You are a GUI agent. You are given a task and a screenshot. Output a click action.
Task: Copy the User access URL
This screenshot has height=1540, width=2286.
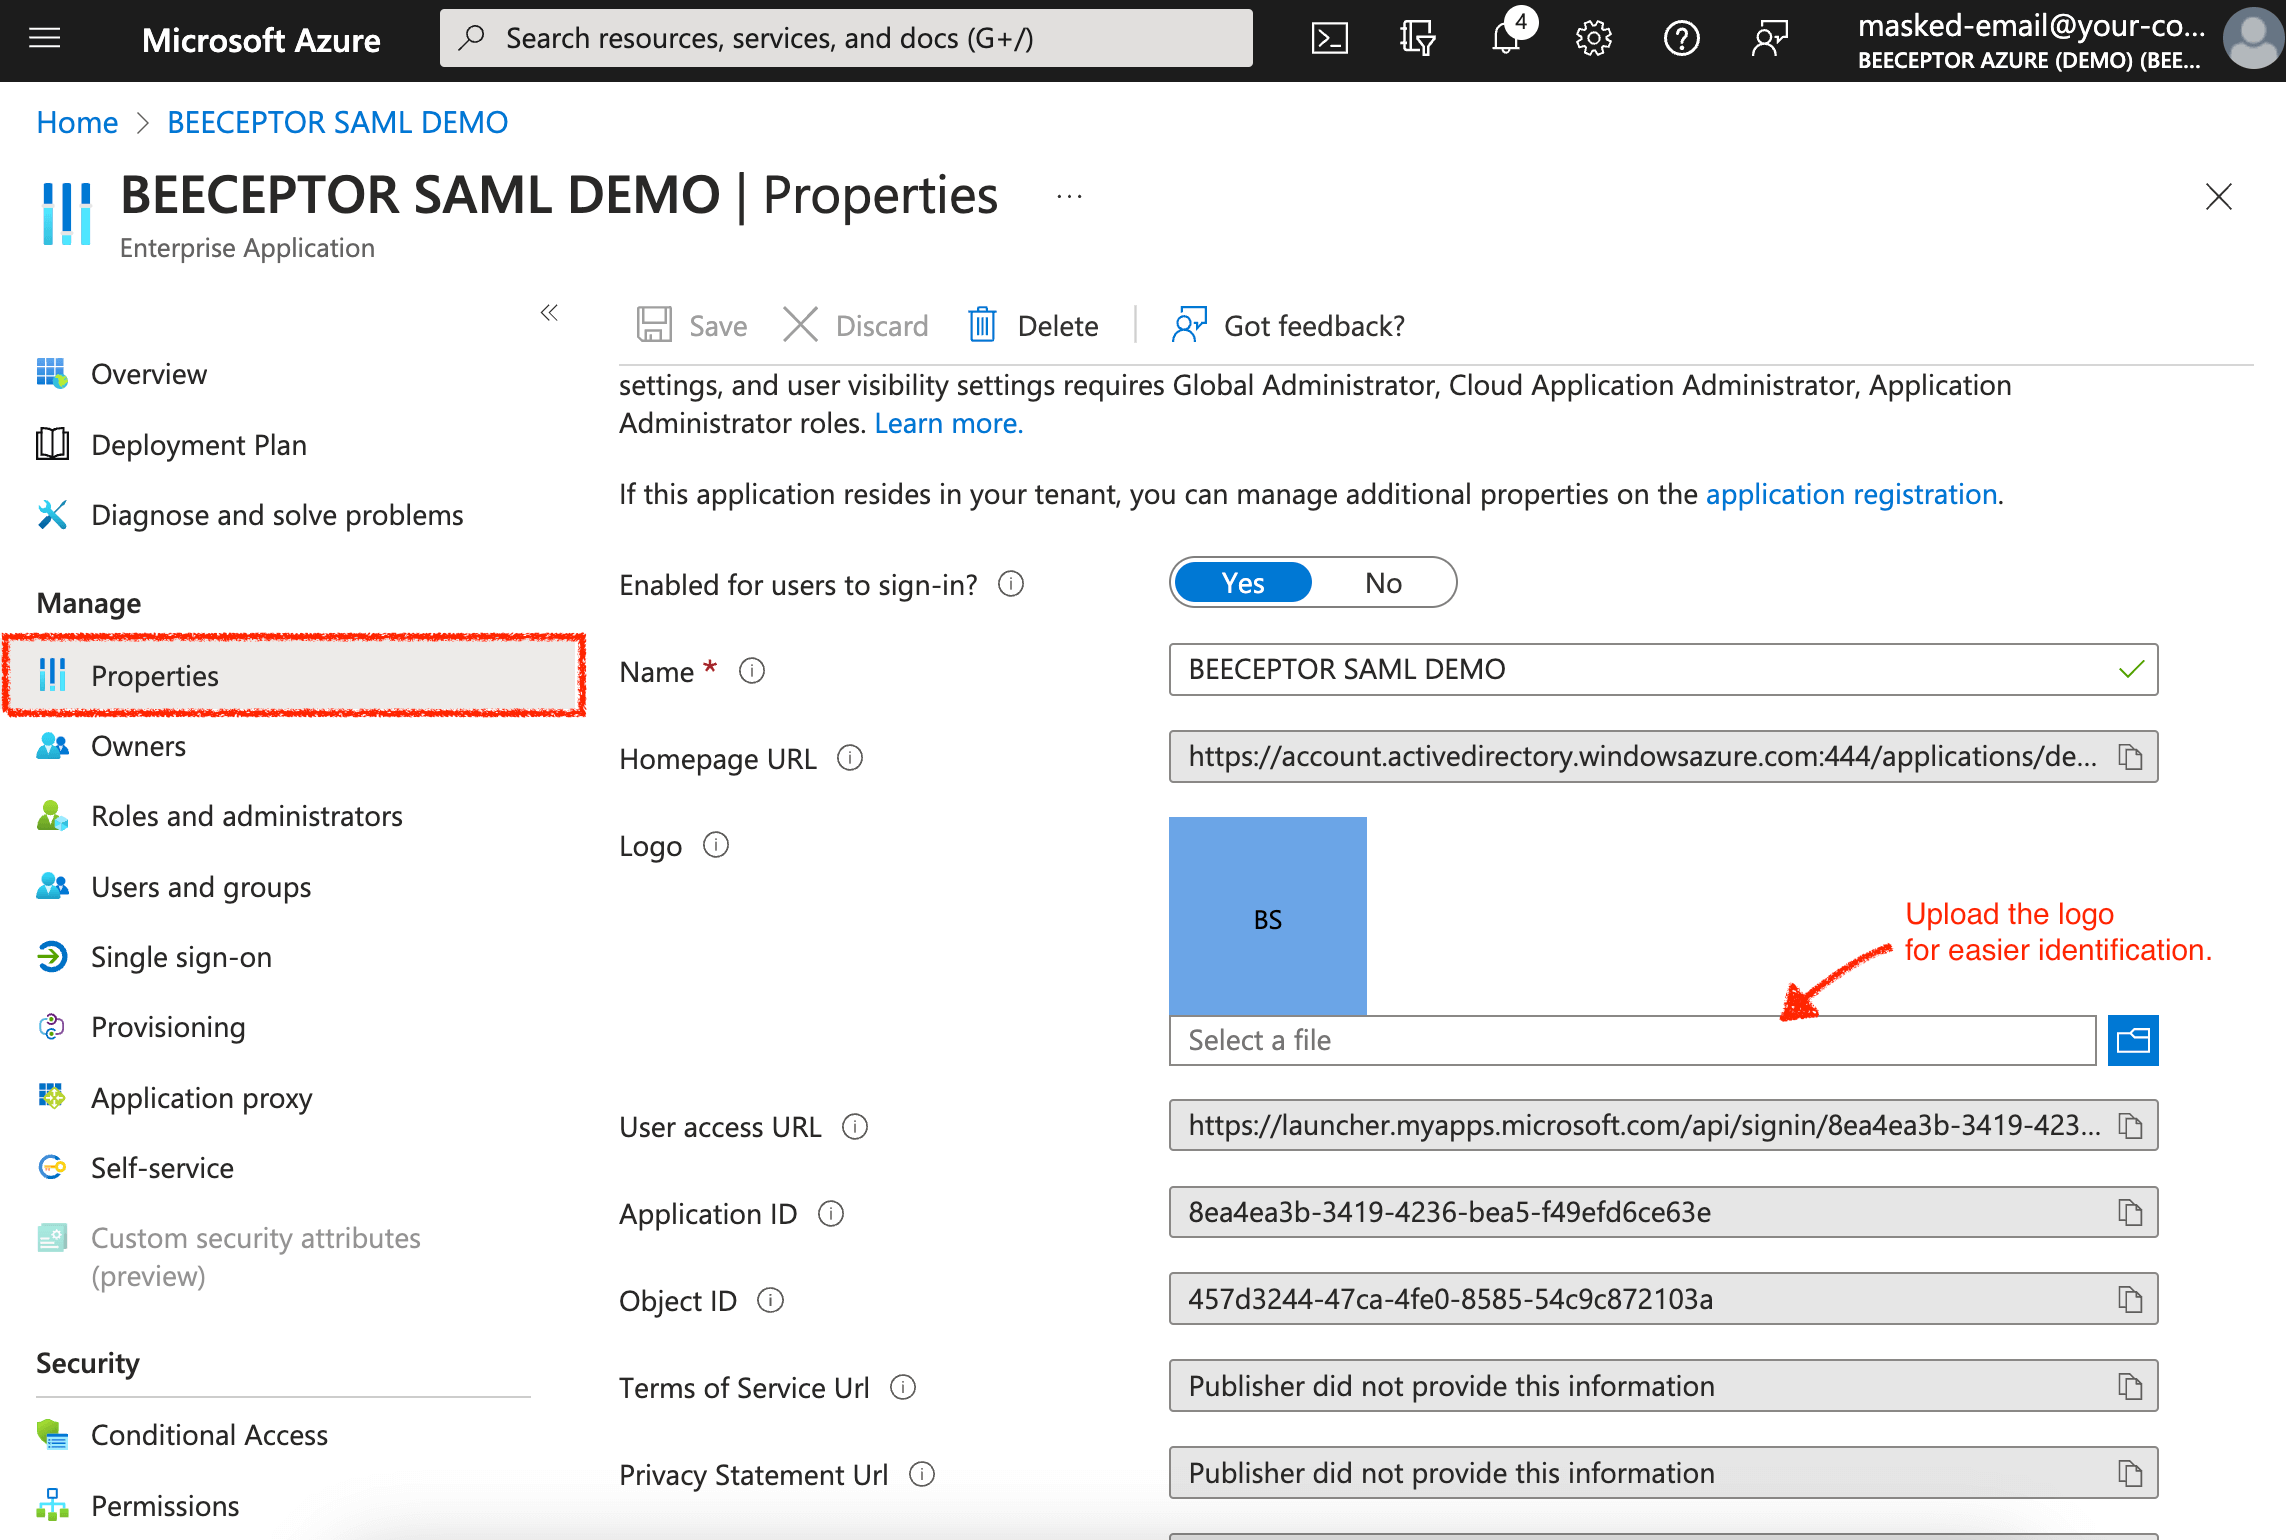(2130, 1126)
